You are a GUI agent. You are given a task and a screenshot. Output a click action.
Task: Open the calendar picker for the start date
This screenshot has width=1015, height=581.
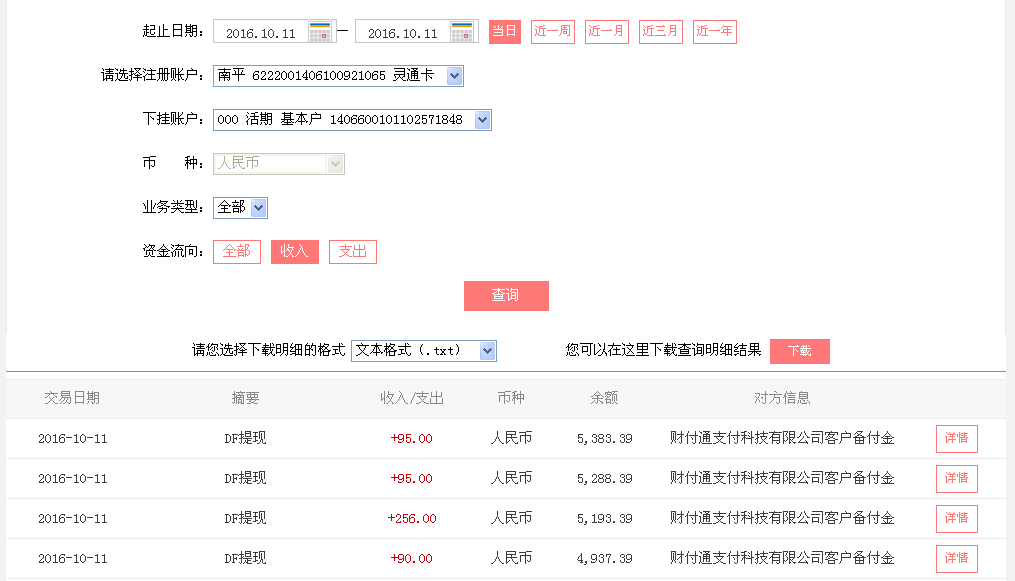click(321, 31)
